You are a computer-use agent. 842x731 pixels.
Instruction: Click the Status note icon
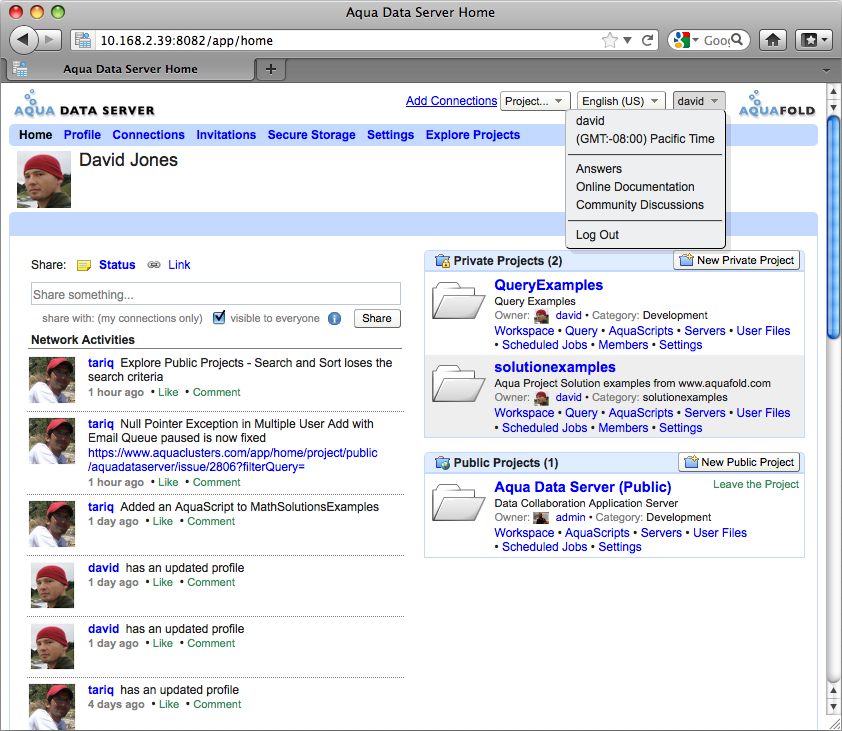[84, 265]
